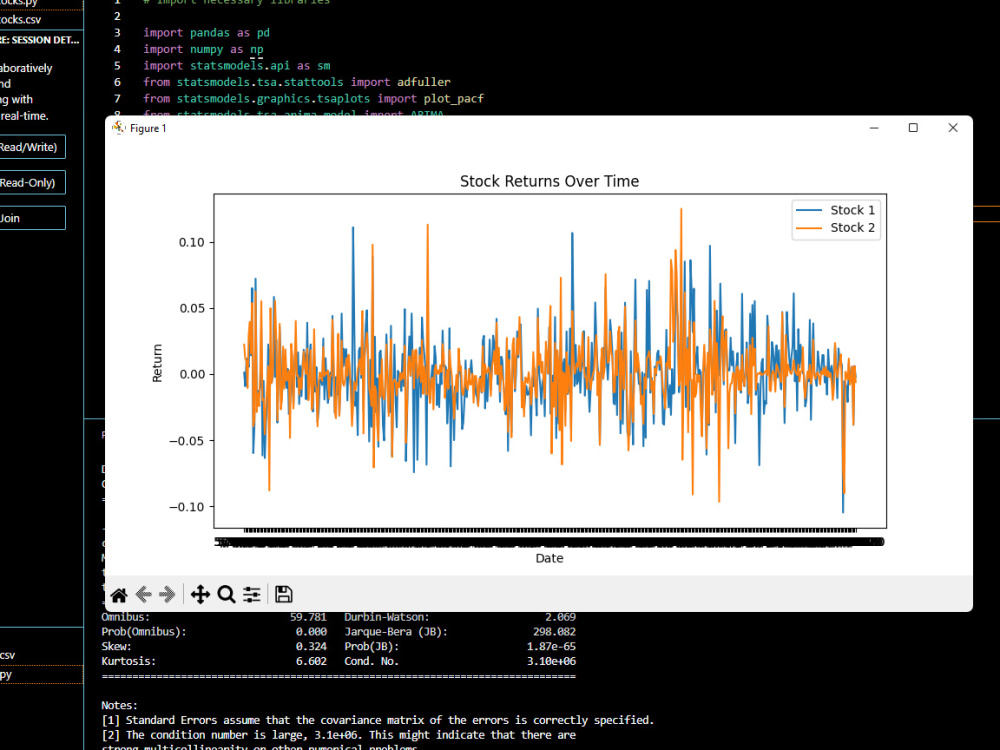Click the Notes: heading in terminal

119,705
